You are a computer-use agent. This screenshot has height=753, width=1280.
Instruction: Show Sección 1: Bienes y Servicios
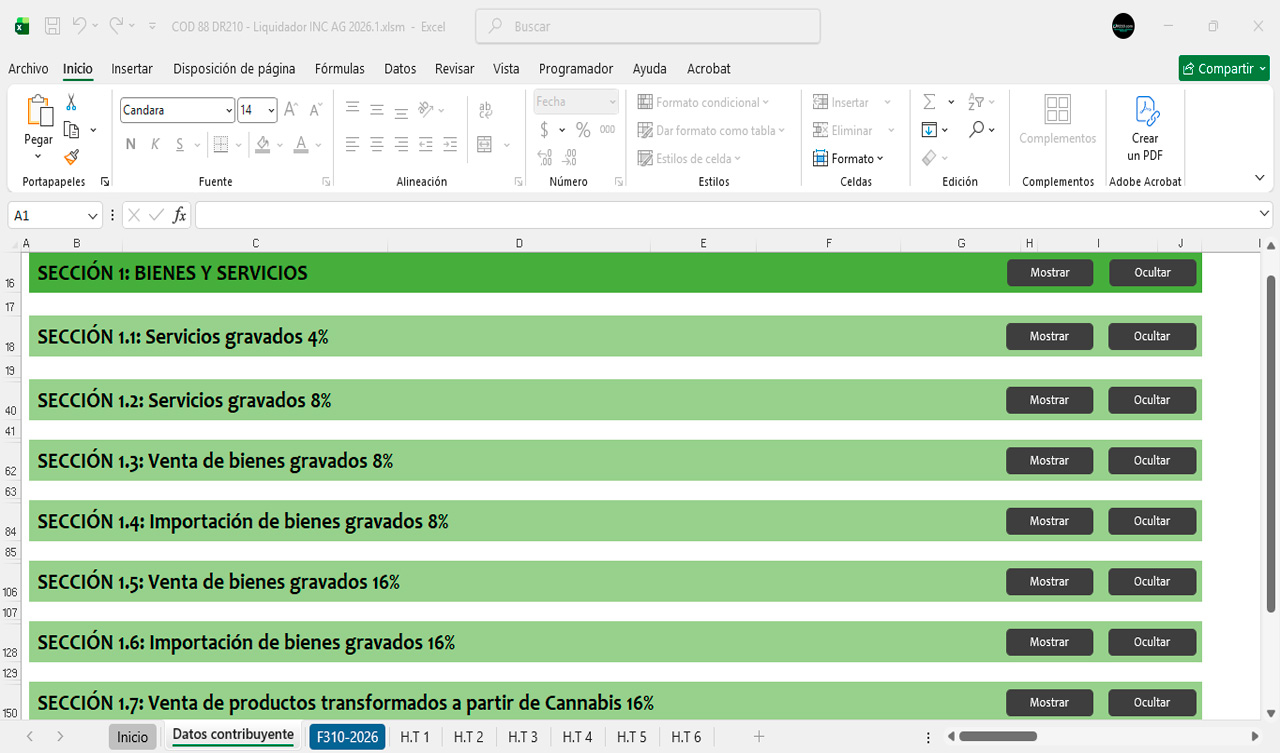click(x=1049, y=273)
